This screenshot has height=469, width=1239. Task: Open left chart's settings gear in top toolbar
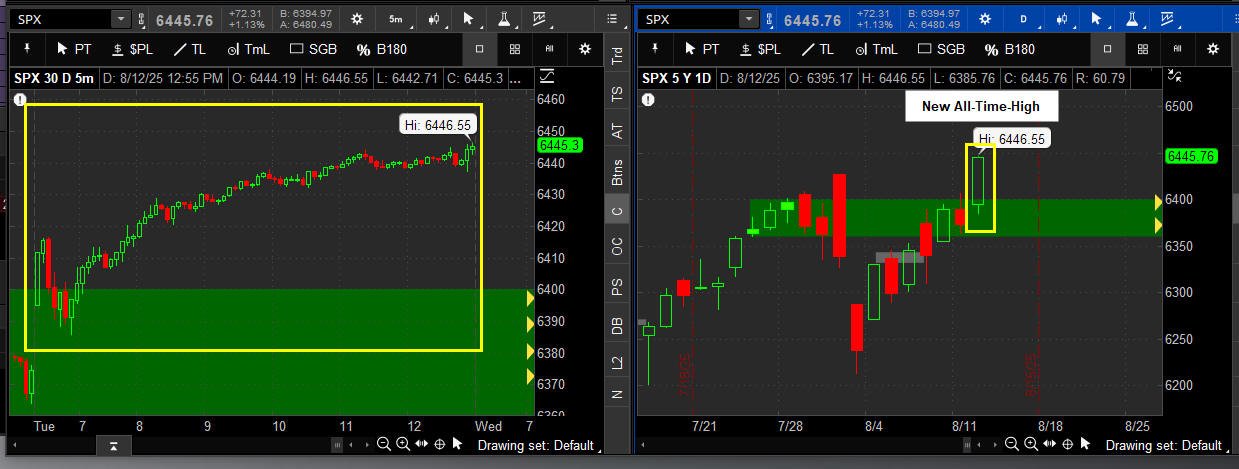pos(358,19)
